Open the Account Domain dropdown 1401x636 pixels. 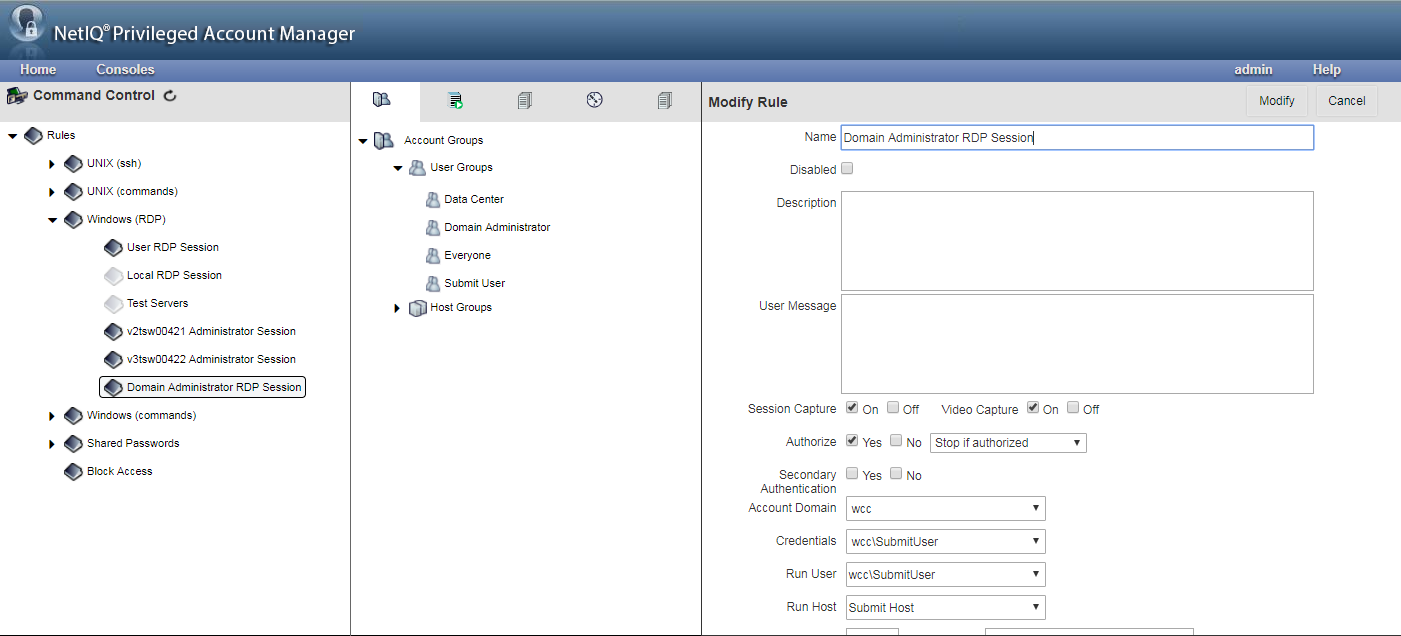tap(945, 509)
